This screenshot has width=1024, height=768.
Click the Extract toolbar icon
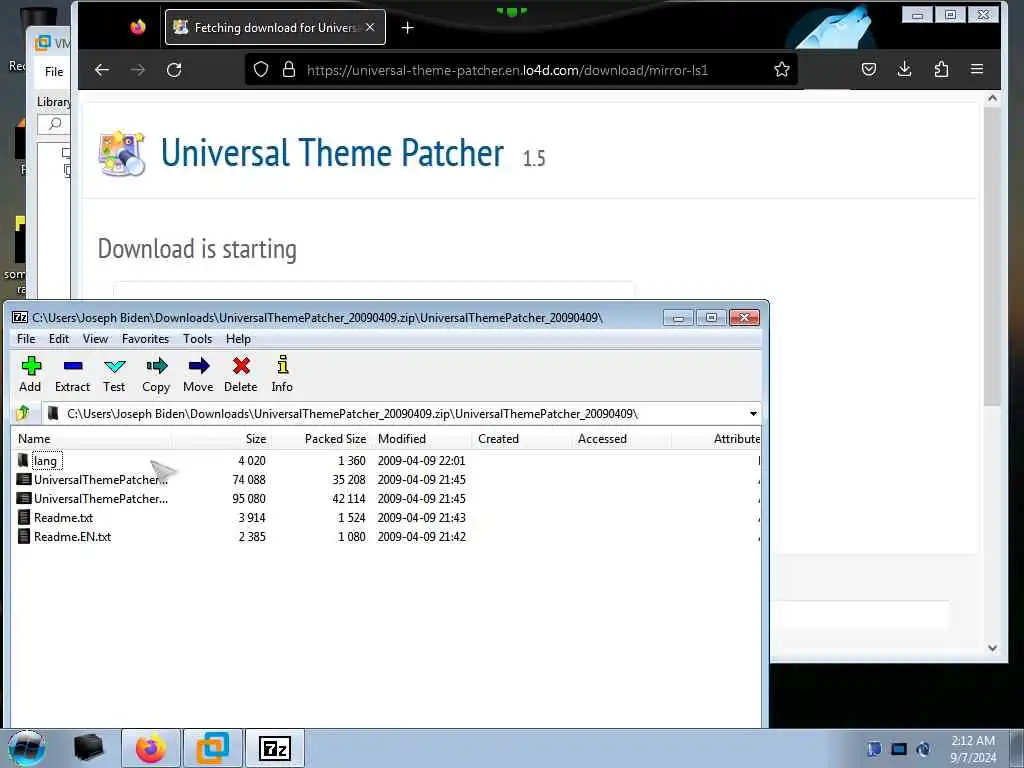pos(72,374)
